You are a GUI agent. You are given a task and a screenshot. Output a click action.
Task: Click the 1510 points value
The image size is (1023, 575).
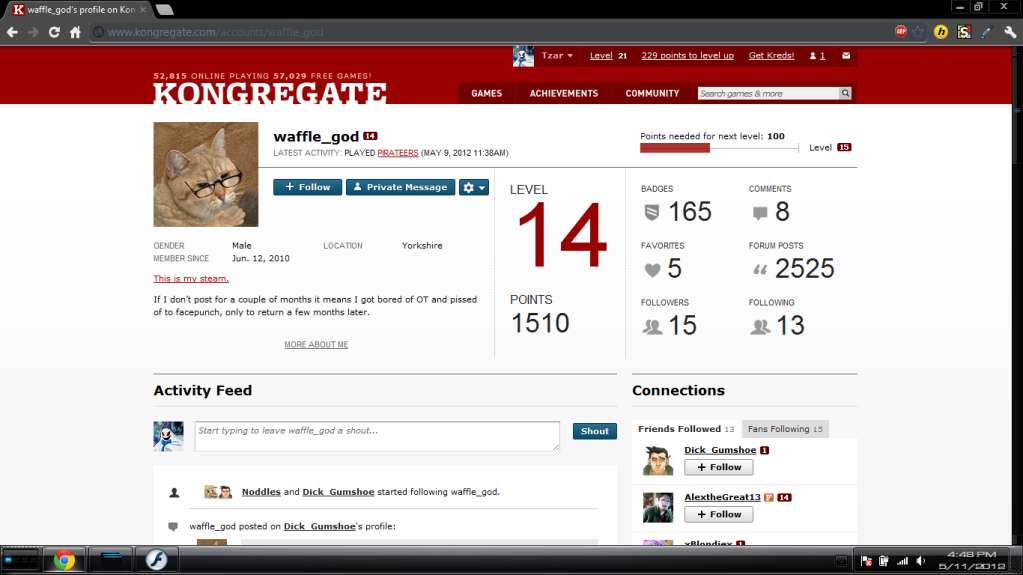click(x=540, y=323)
